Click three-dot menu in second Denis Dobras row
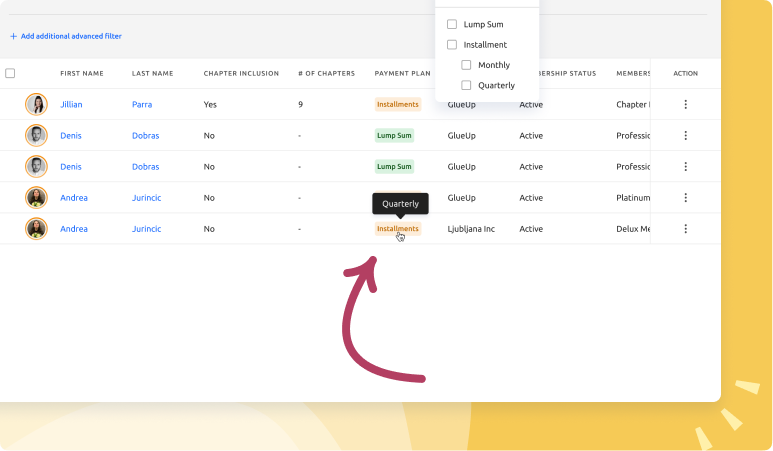773x451 pixels. (x=685, y=166)
